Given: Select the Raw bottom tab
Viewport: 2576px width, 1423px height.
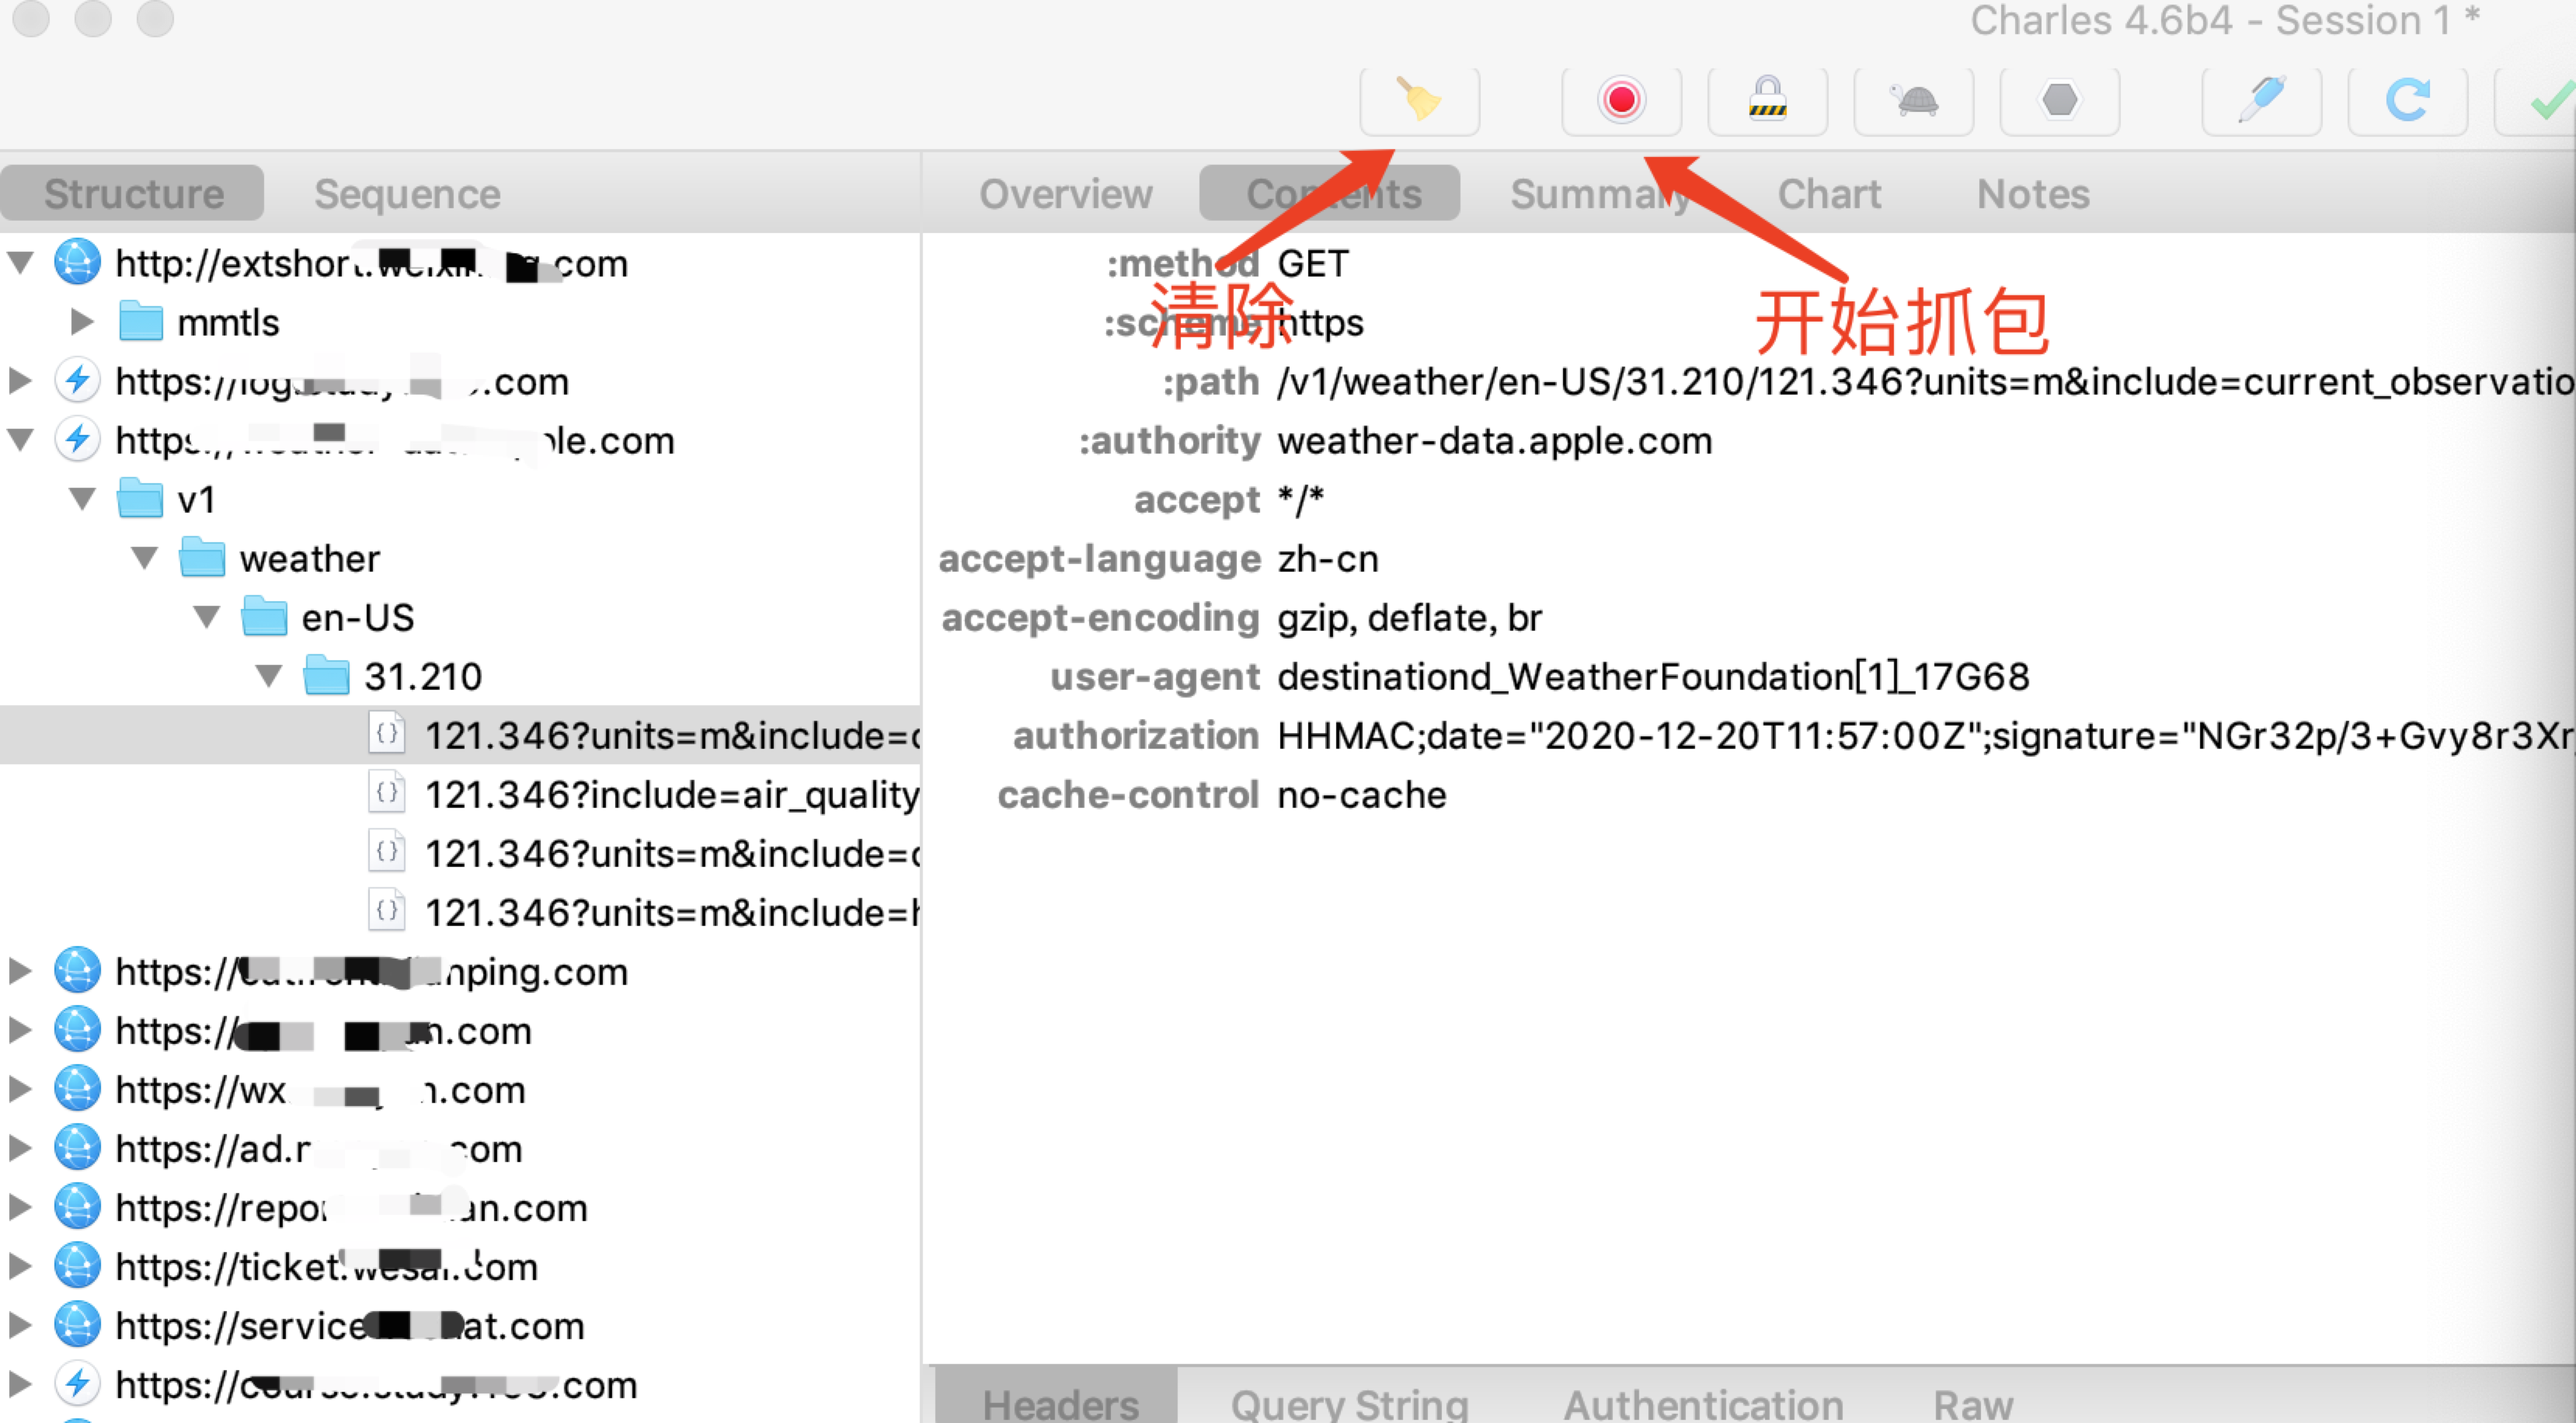Looking at the screenshot, I should pyautogui.click(x=1972, y=1404).
